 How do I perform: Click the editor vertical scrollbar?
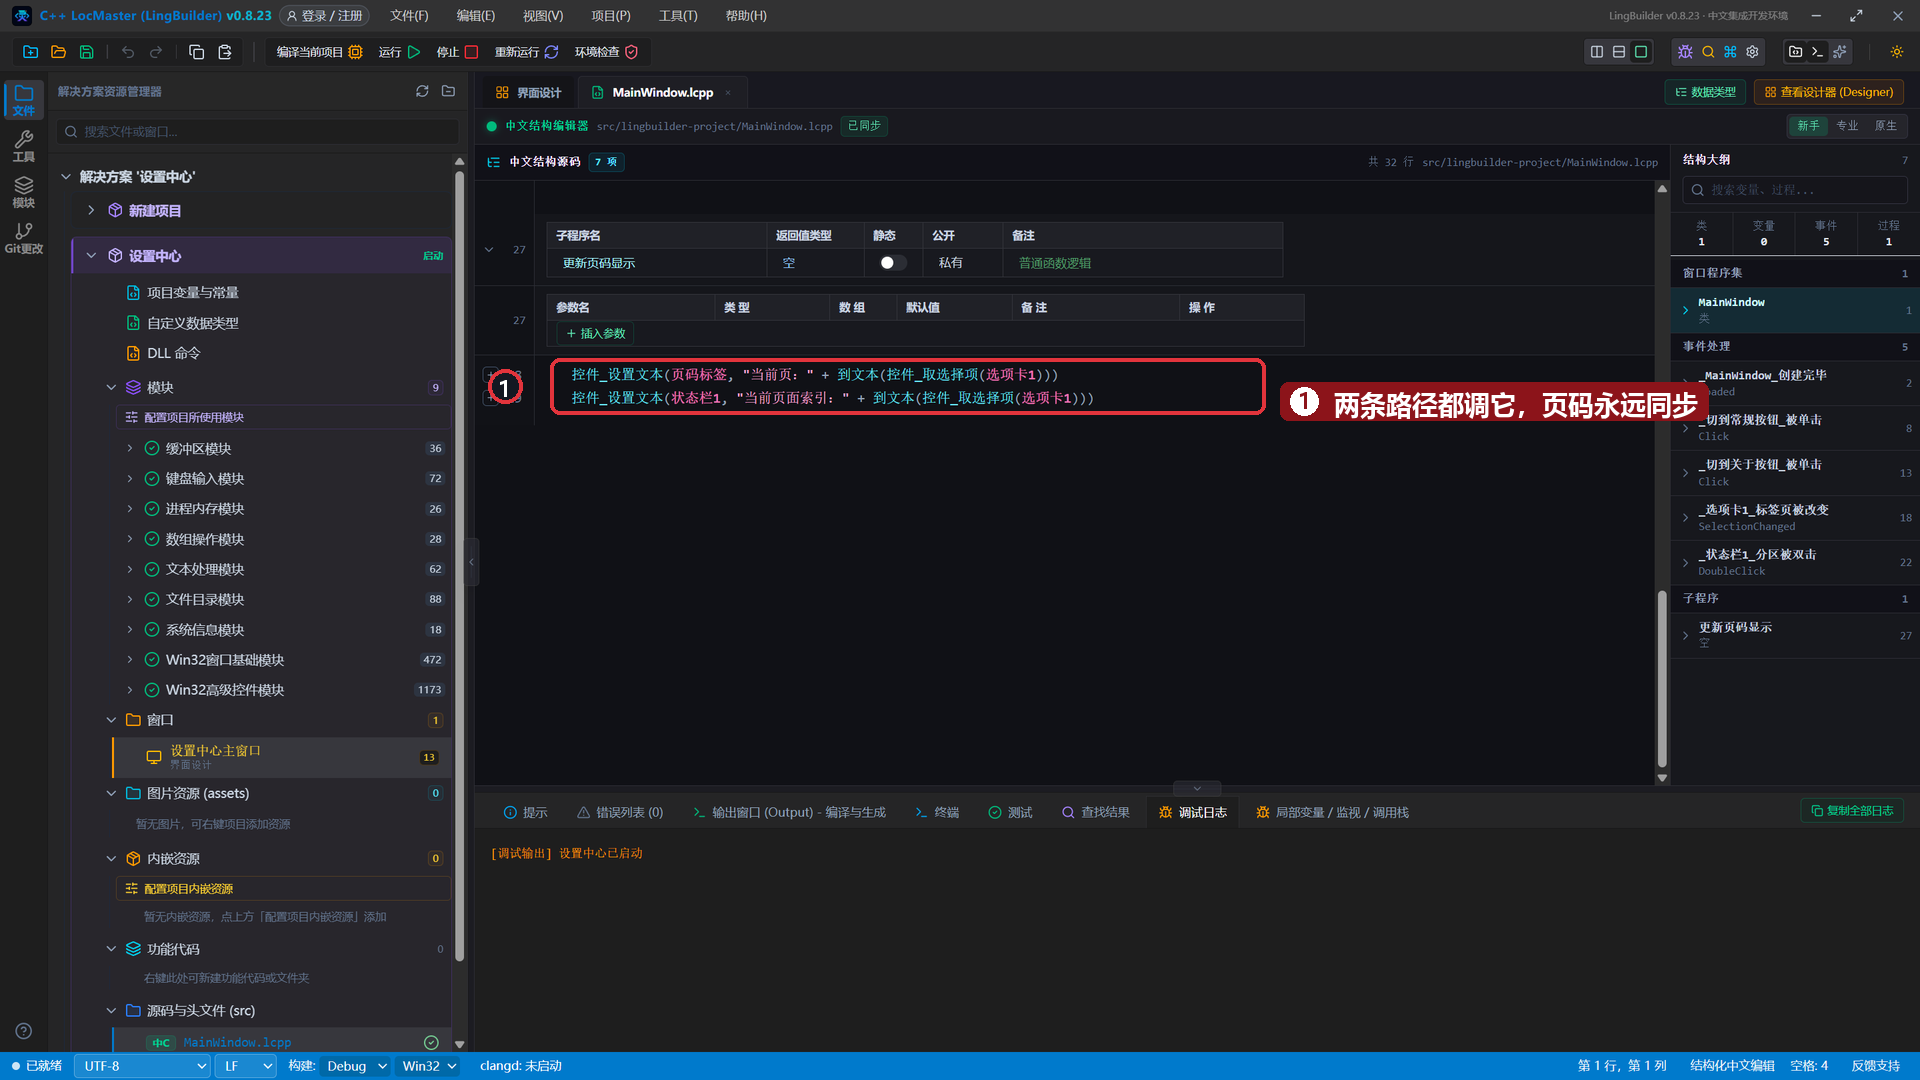pyautogui.click(x=1662, y=680)
